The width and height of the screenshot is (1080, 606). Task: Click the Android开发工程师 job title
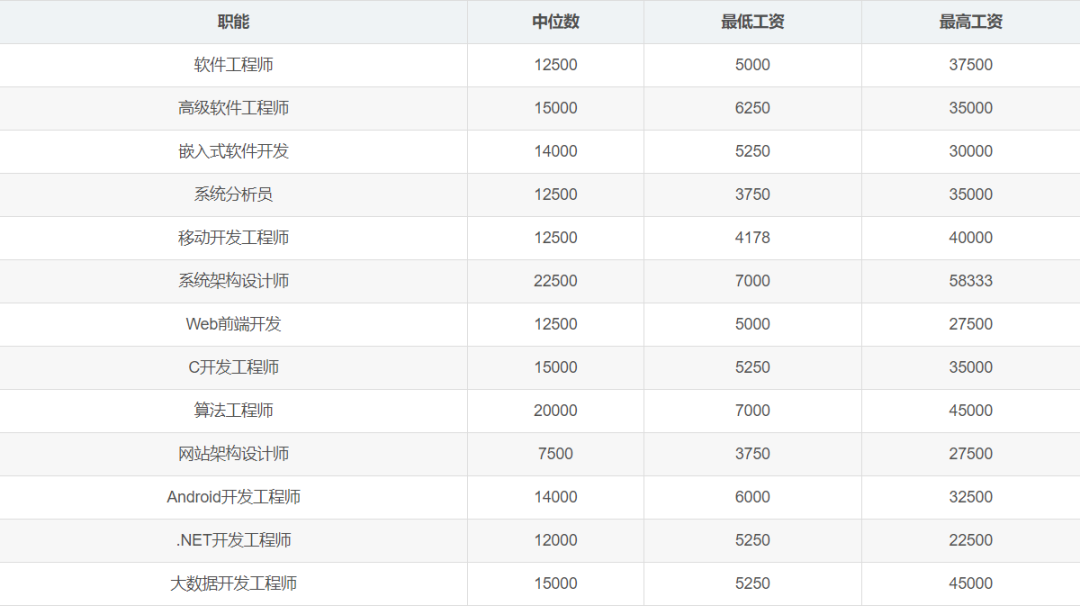point(233,497)
